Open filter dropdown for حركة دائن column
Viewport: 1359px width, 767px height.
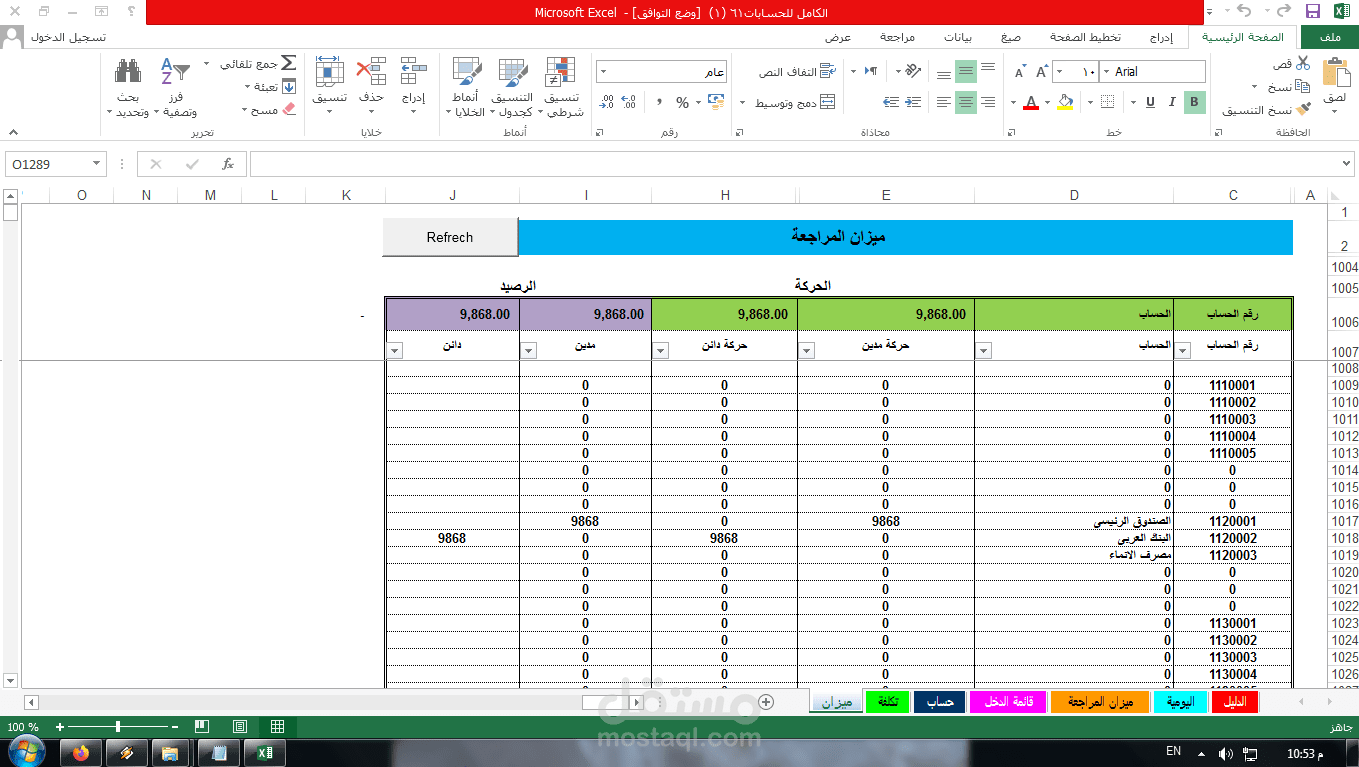tap(660, 351)
